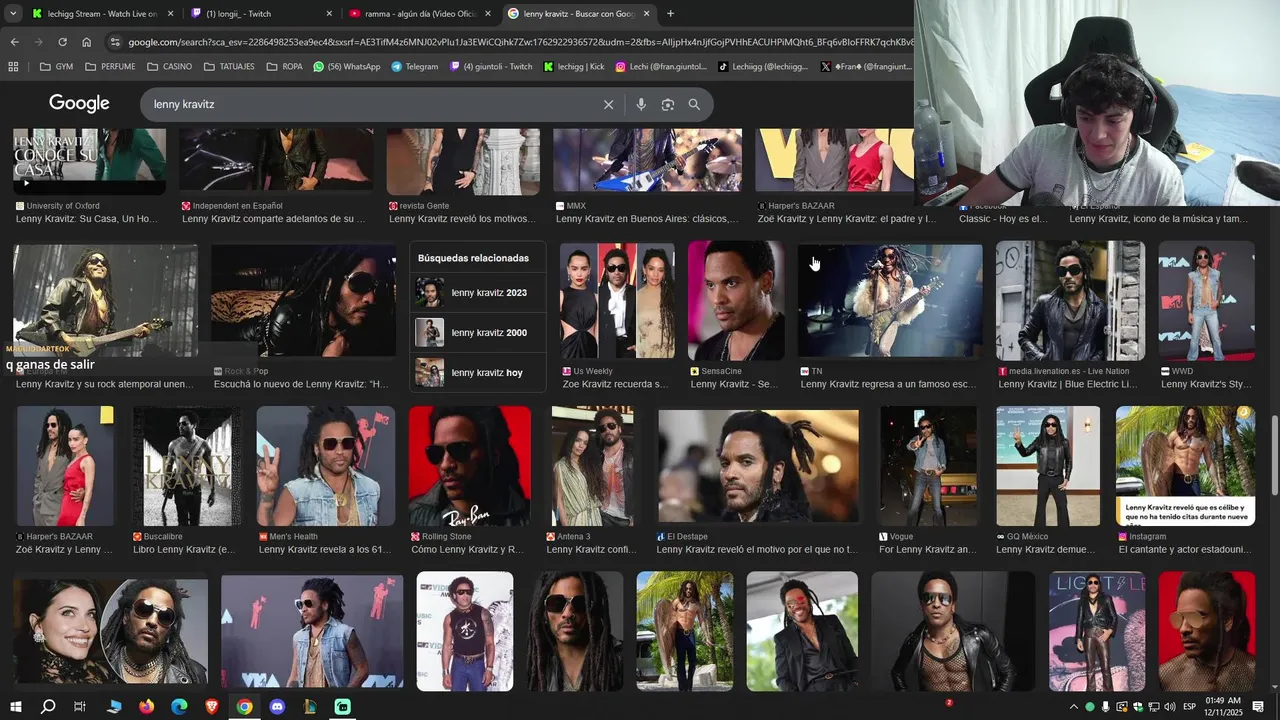Reload the page in Chrome

click(62, 42)
